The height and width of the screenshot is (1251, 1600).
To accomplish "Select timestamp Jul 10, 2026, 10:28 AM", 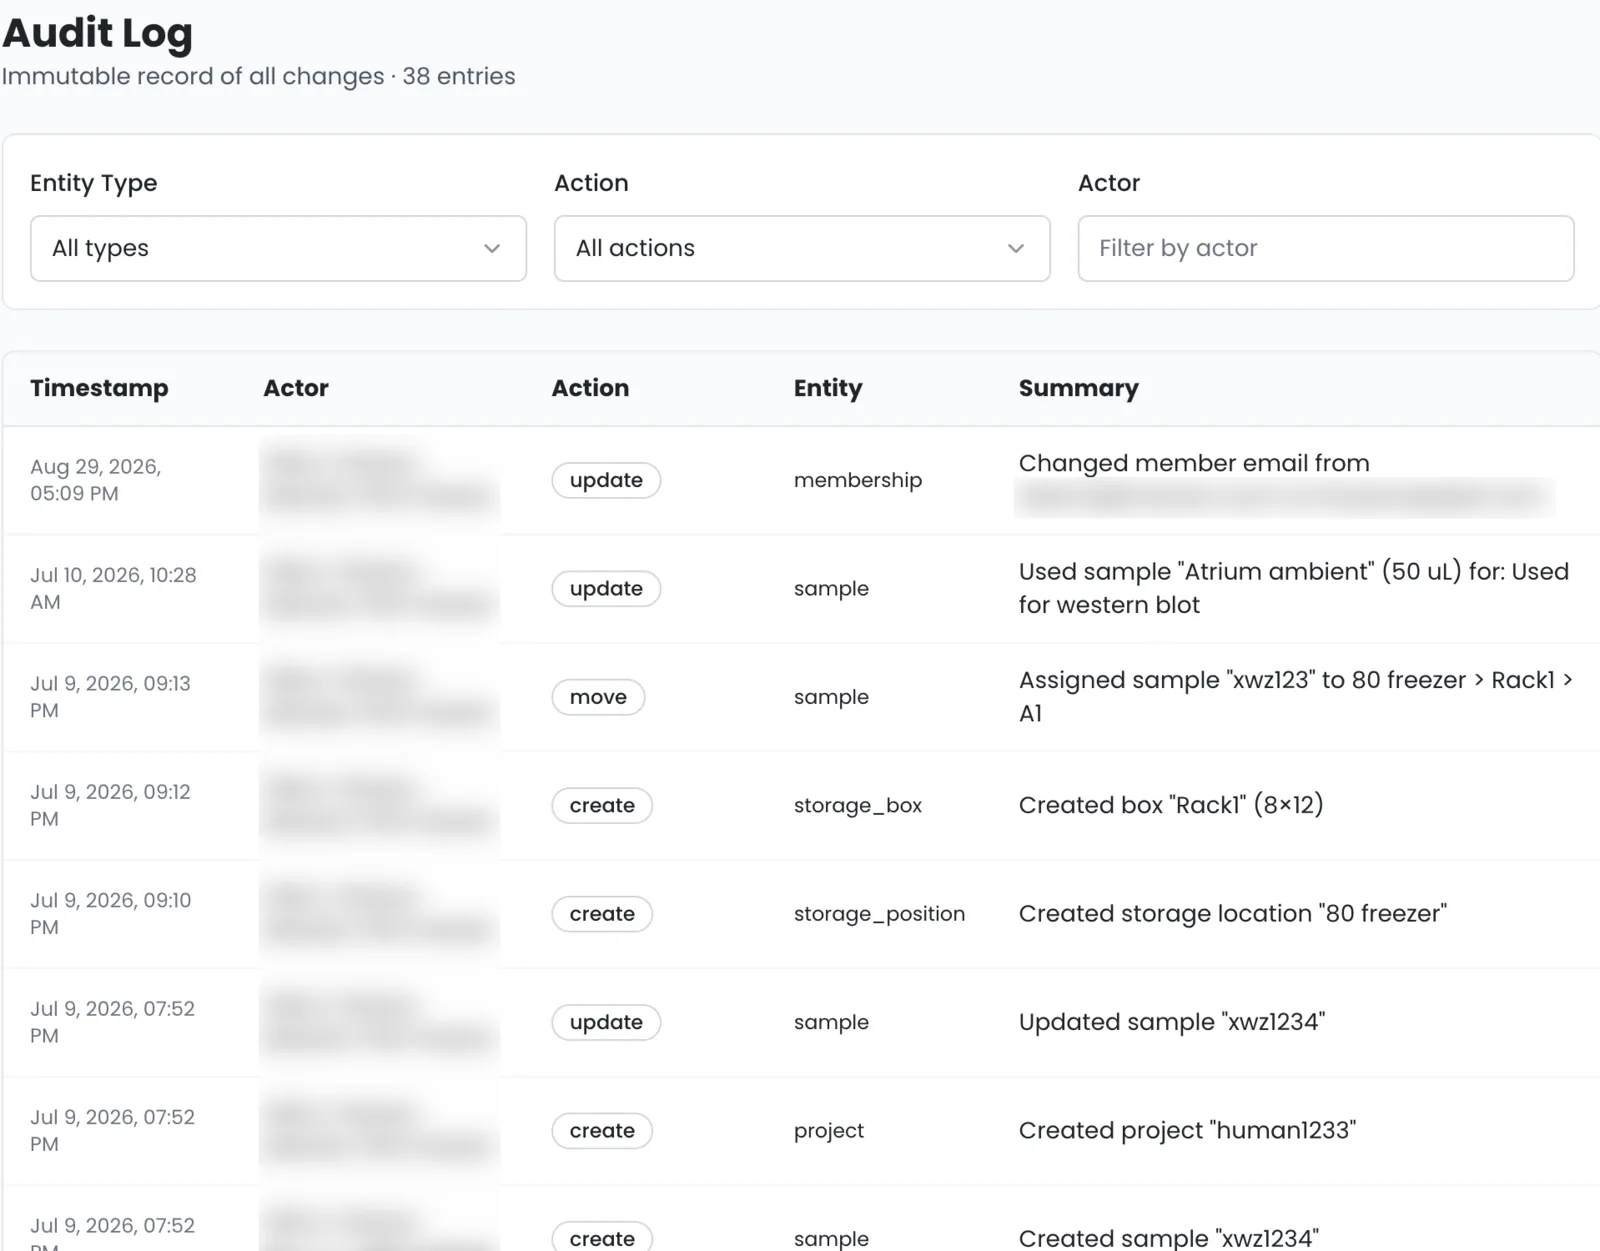I will click(x=113, y=589).
